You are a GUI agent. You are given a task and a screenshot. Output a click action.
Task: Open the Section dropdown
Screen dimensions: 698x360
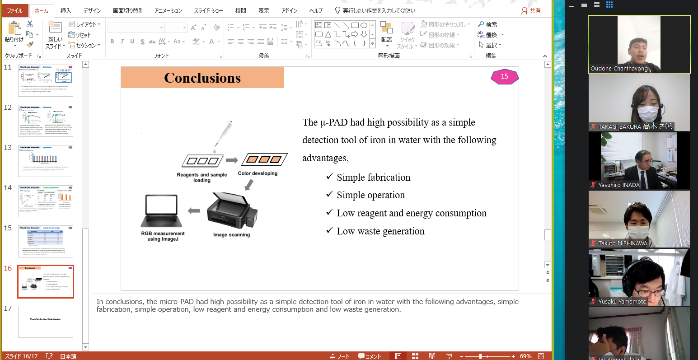pos(84,44)
